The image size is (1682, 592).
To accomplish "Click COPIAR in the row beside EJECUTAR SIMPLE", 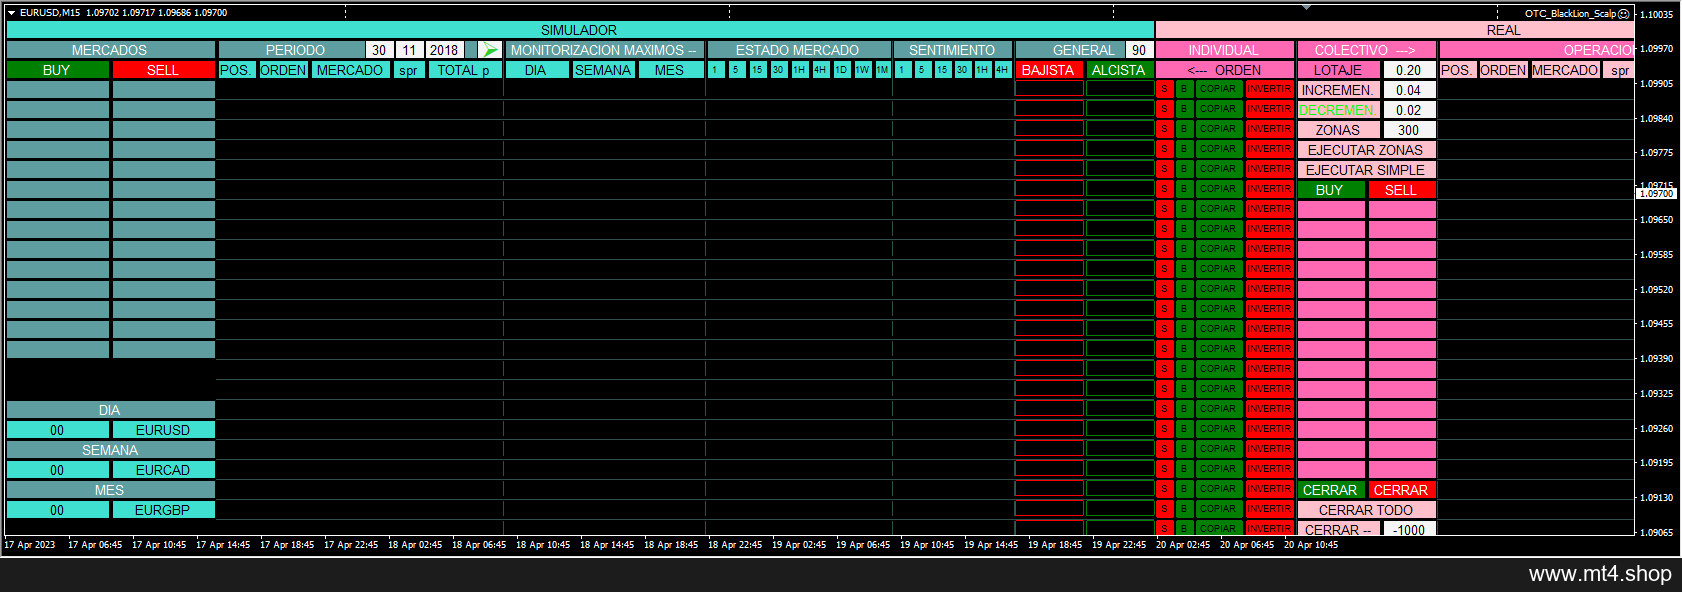I will [x=1218, y=169].
